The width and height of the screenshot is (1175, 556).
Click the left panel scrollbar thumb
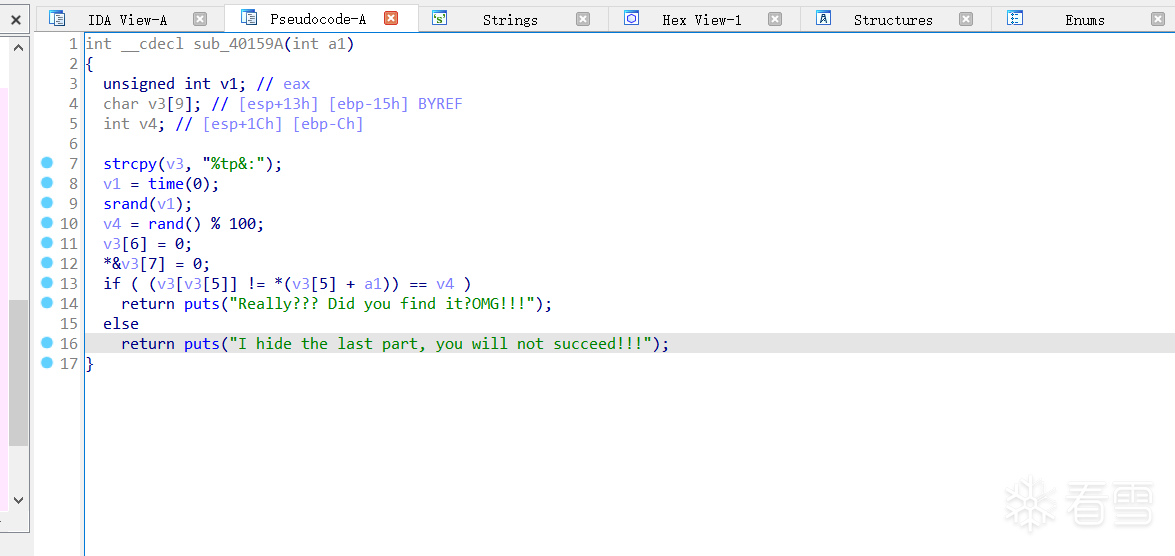pos(19,373)
